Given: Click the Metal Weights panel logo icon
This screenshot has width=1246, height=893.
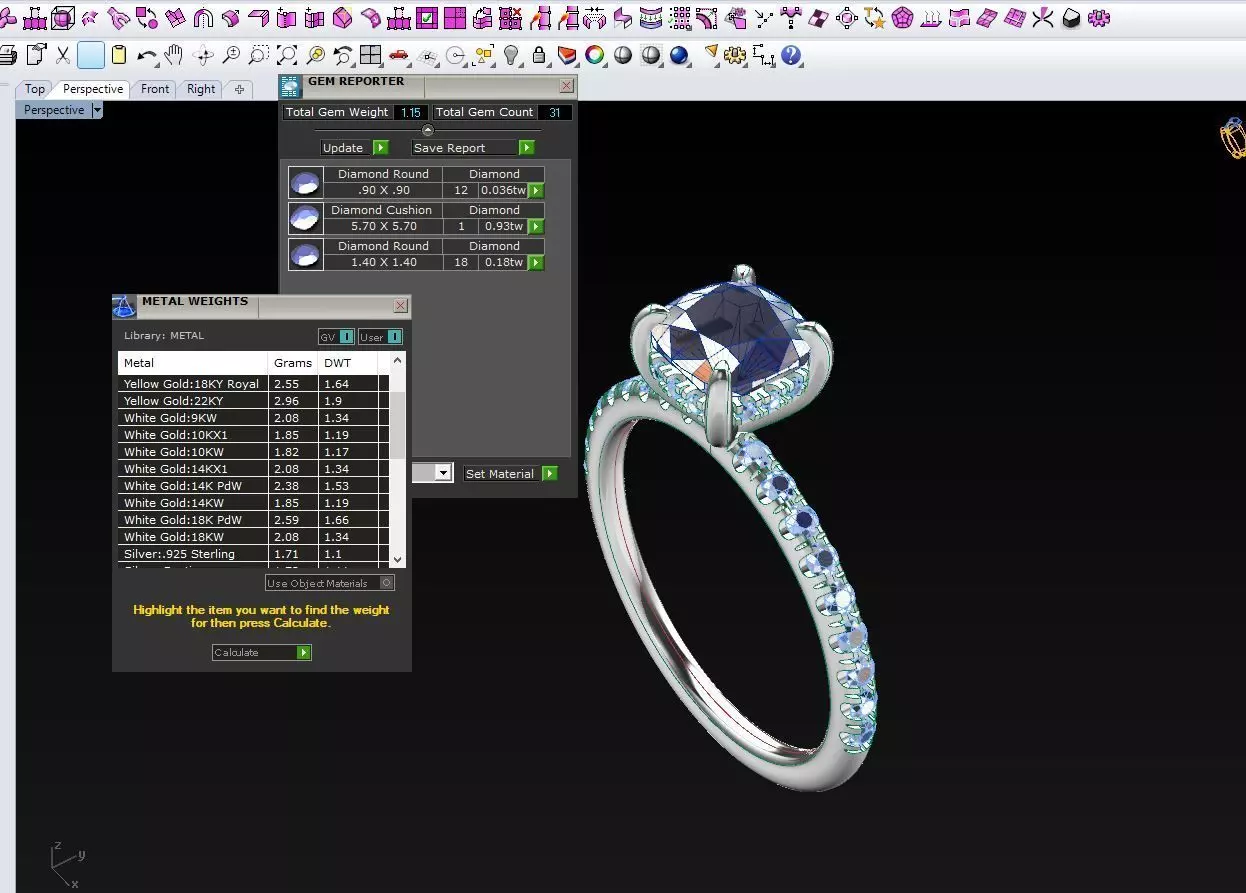Looking at the screenshot, I should tap(124, 306).
